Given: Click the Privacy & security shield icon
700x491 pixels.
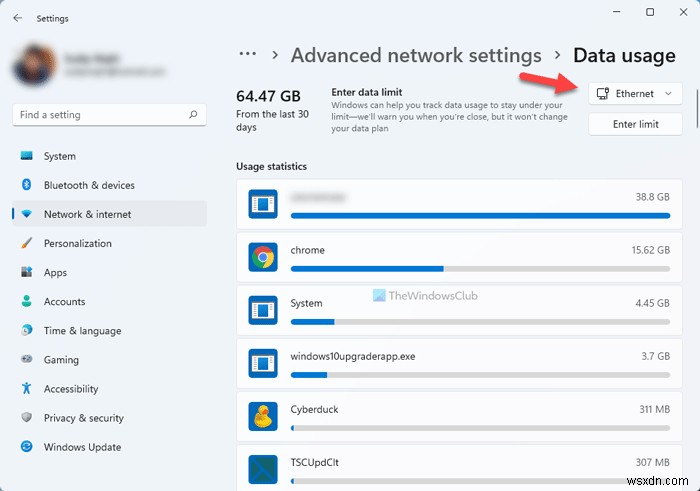Looking at the screenshot, I should click(27, 417).
